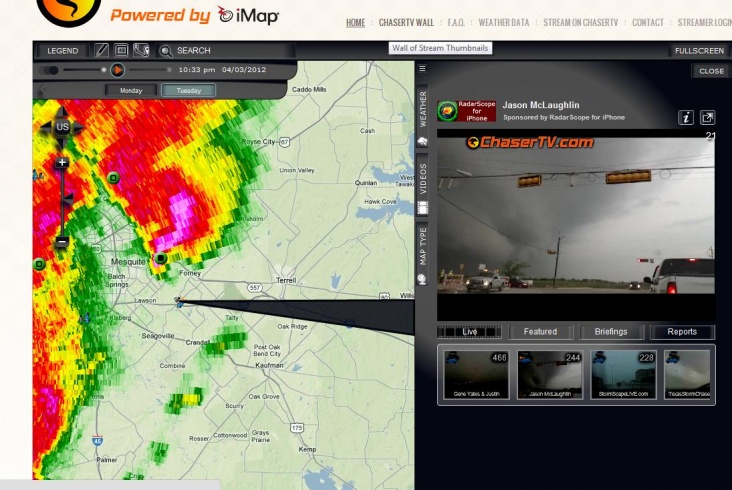Viewport: 732px width, 490px height.
Task: Select the draw pencil tool icon
Action: (x=101, y=50)
